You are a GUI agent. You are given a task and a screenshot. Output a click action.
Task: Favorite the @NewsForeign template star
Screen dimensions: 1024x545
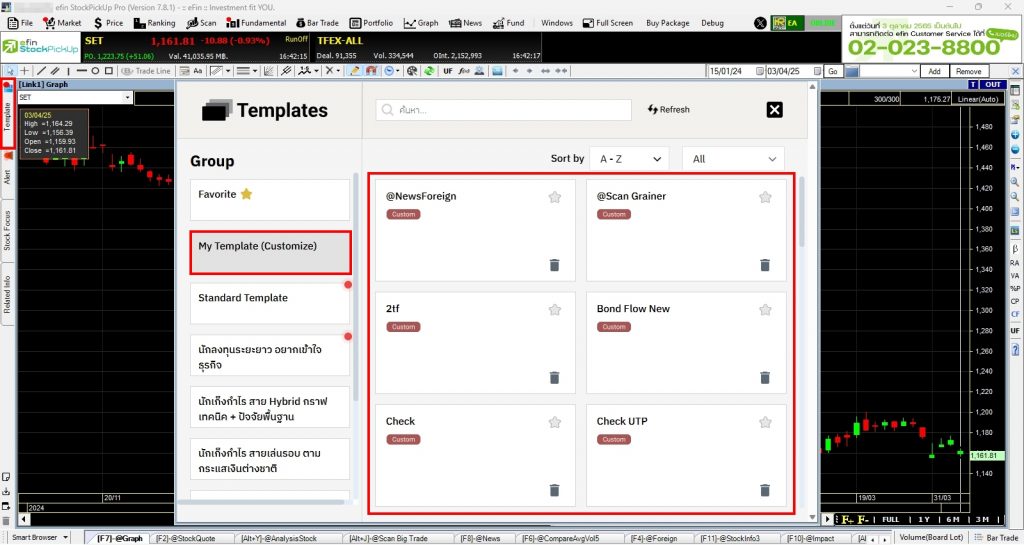554,197
